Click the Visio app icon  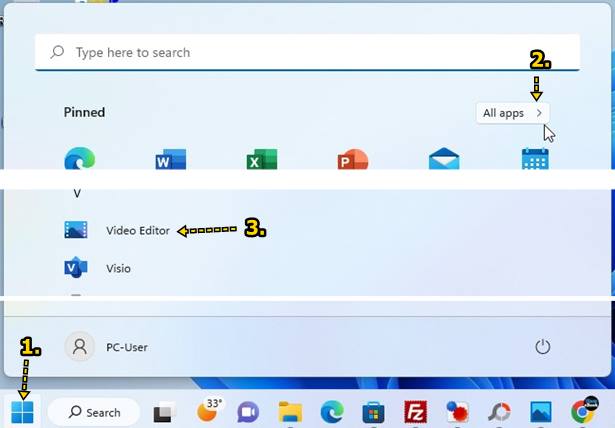click(x=76, y=268)
